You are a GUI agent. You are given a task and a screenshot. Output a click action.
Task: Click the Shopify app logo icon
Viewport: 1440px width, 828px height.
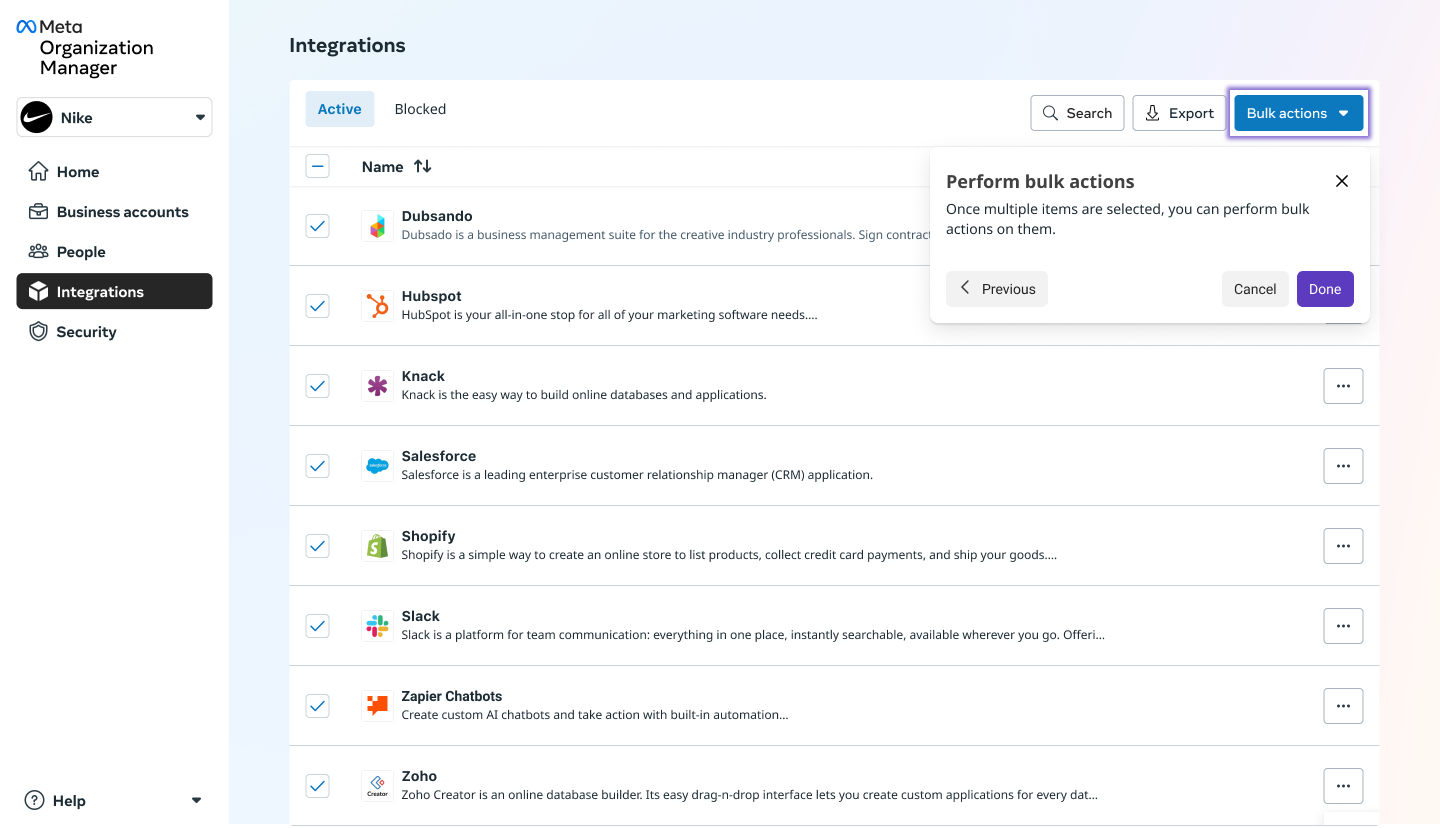tap(377, 546)
